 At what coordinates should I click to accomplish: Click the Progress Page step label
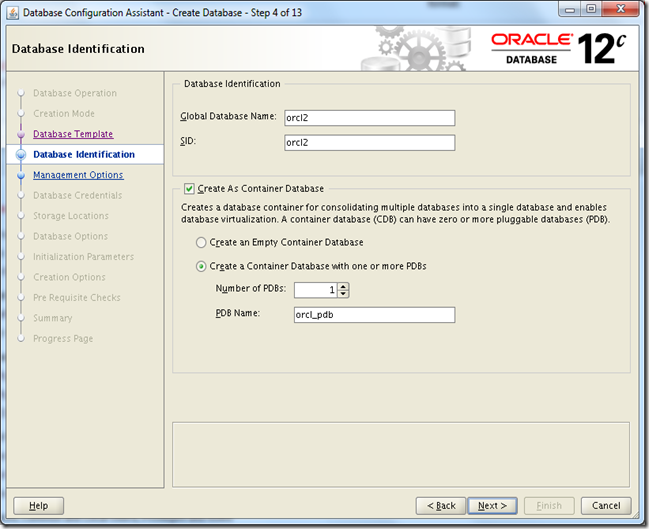[63, 339]
